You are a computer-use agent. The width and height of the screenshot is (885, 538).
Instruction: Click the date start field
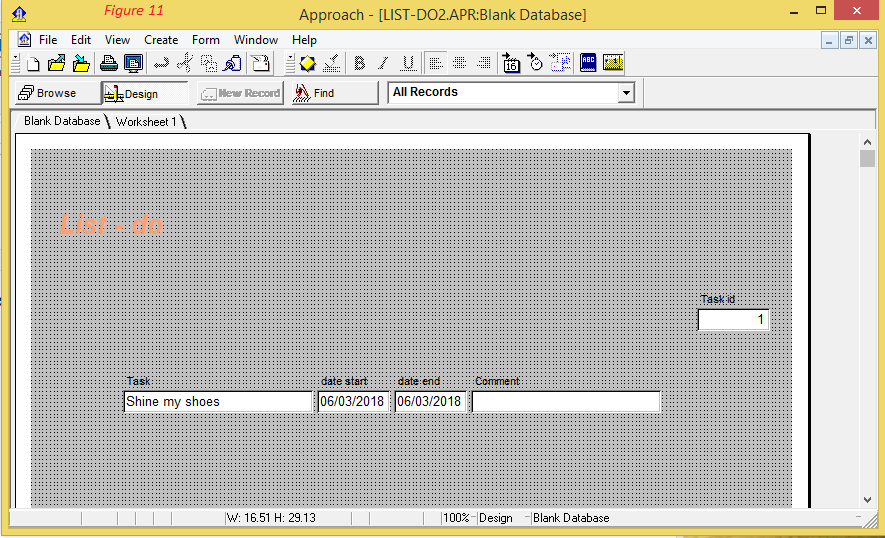tap(353, 401)
